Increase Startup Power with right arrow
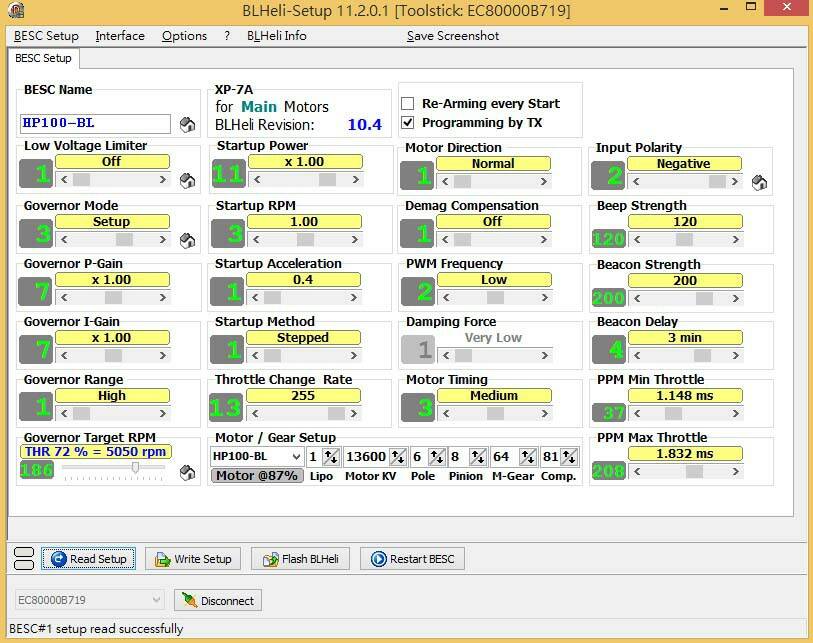The height and width of the screenshot is (643, 813). click(x=356, y=179)
